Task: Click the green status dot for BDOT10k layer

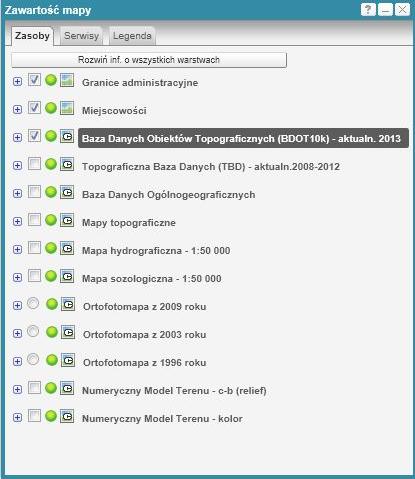Action: tap(51, 136)
